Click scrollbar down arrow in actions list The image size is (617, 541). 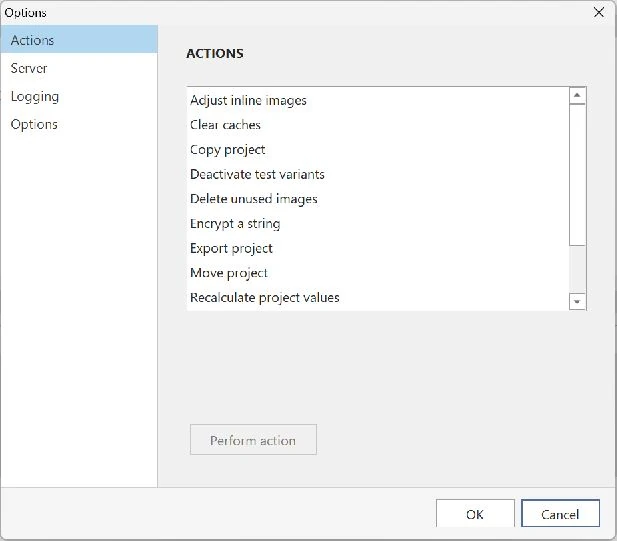click(x=577, y=302)
